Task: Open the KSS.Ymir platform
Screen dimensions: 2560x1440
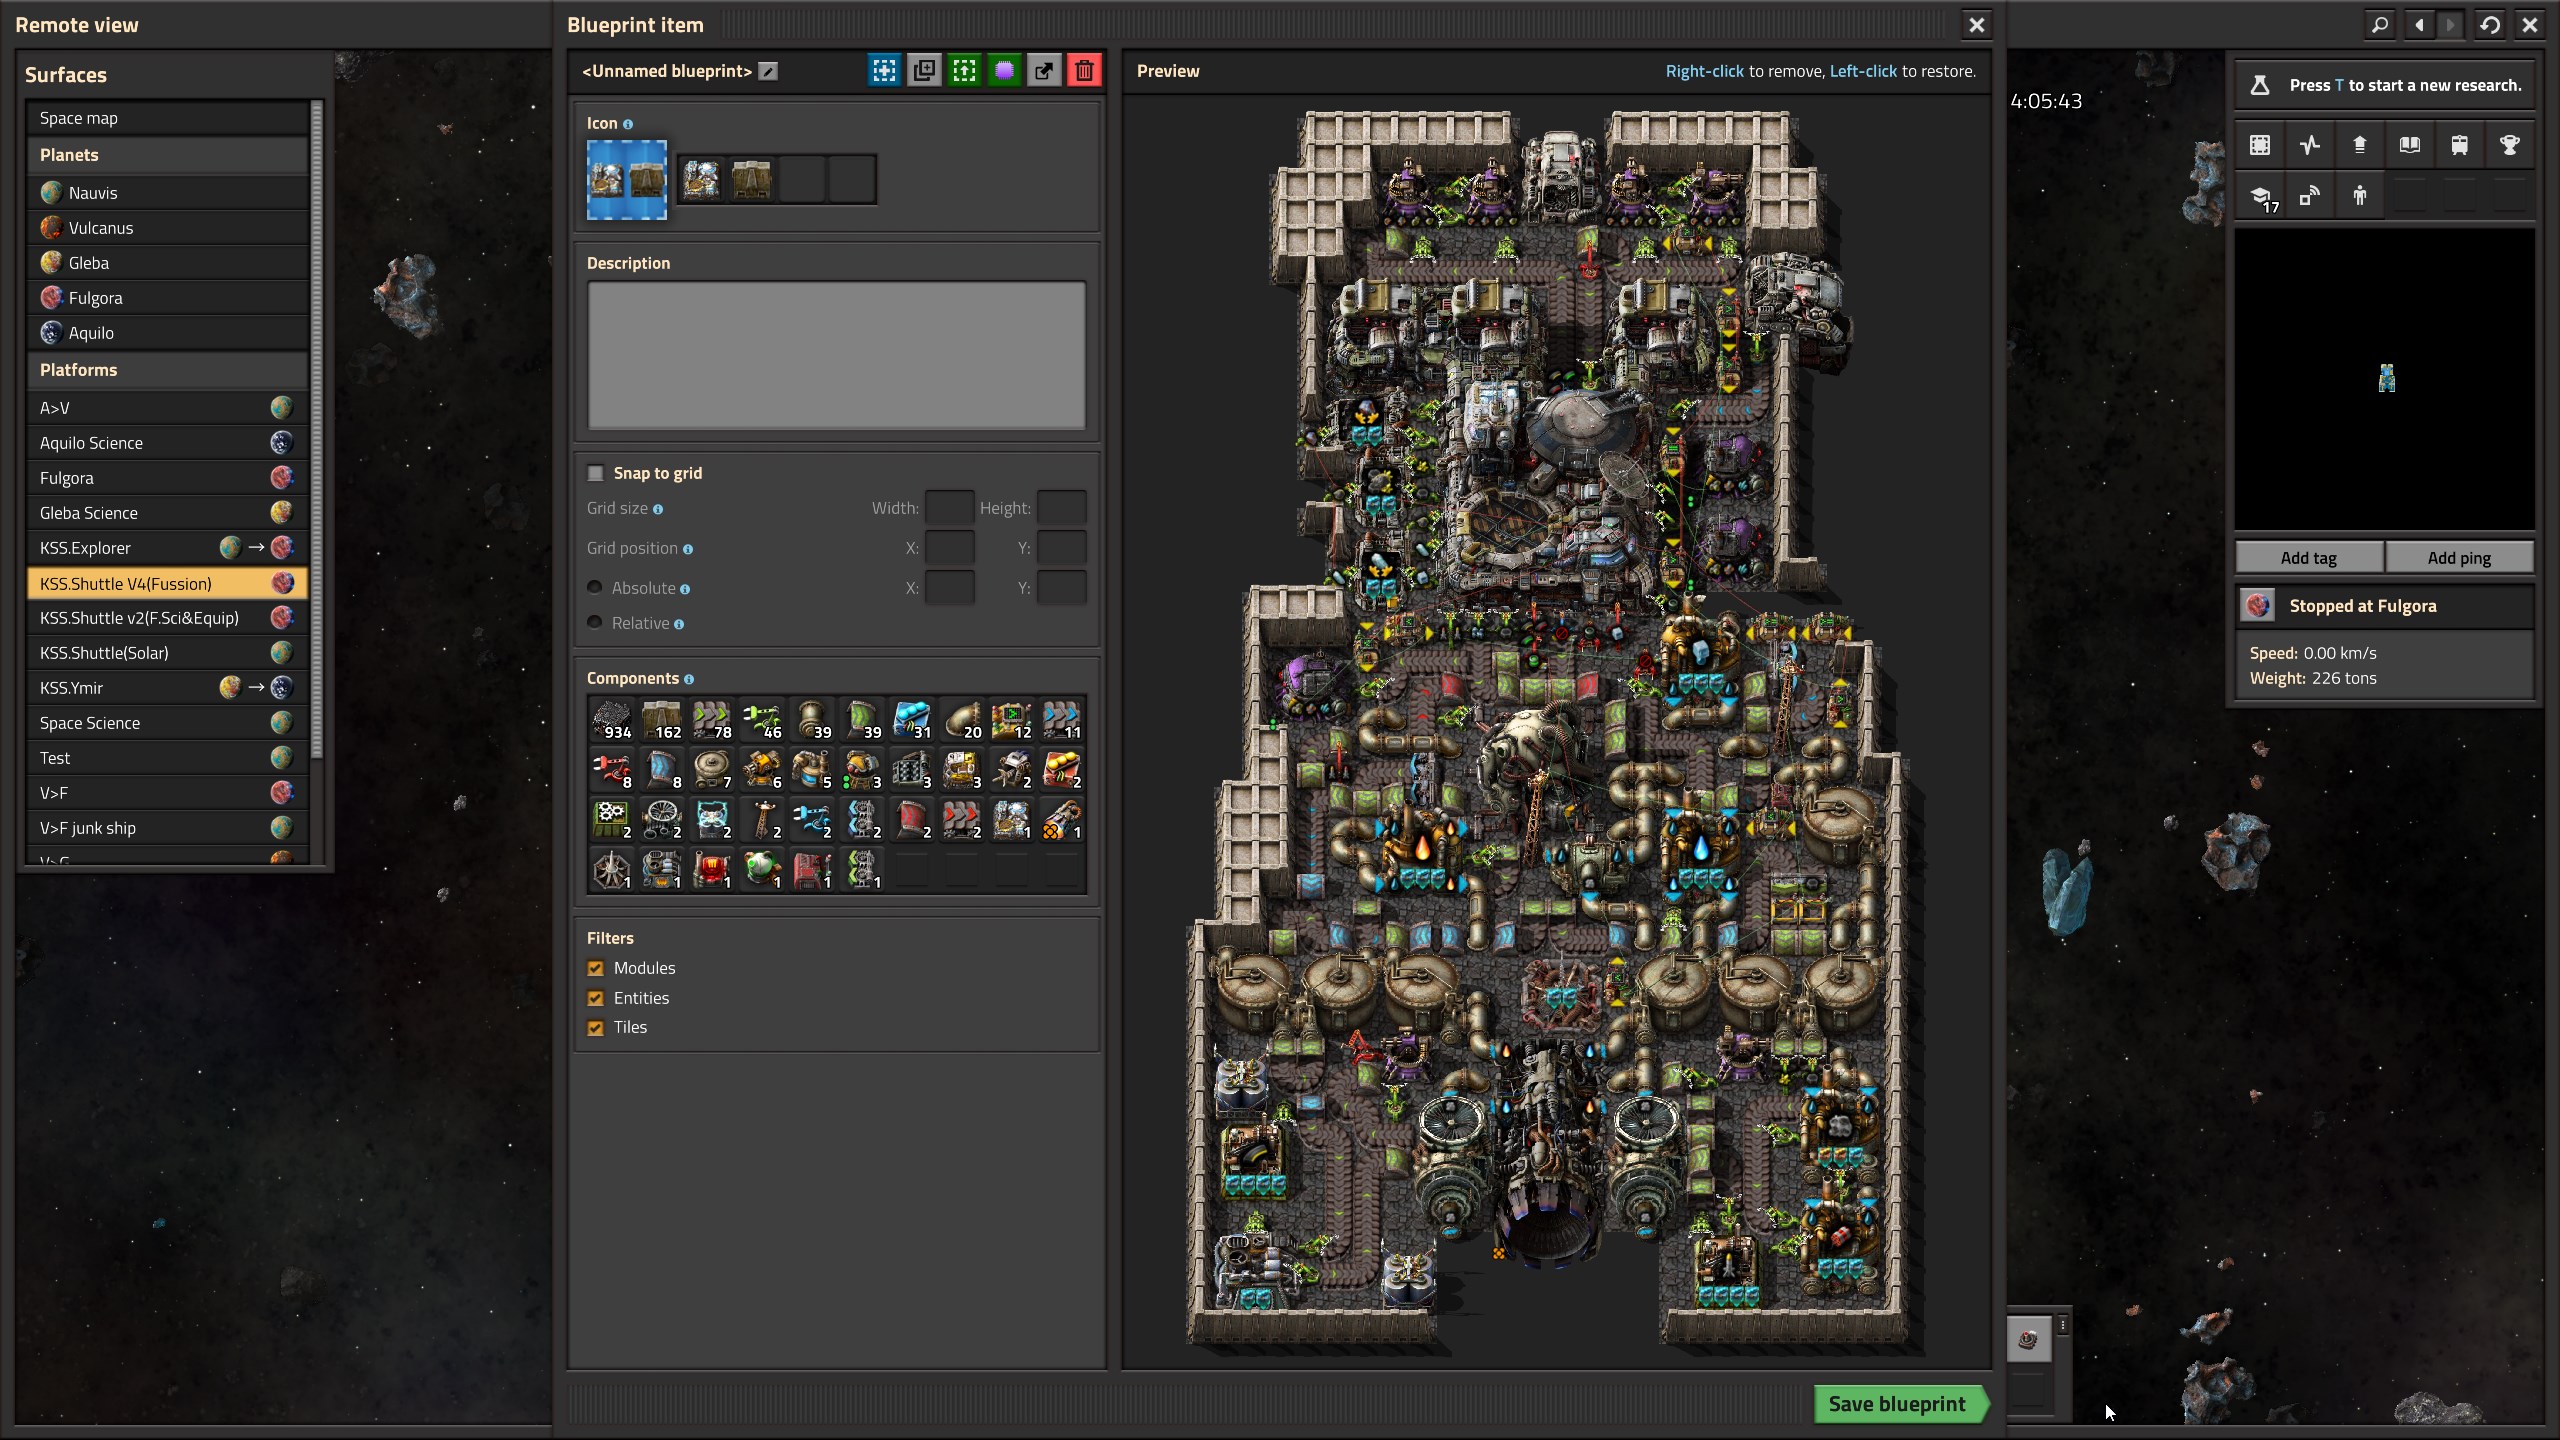Action: click(x=168, y=688)
